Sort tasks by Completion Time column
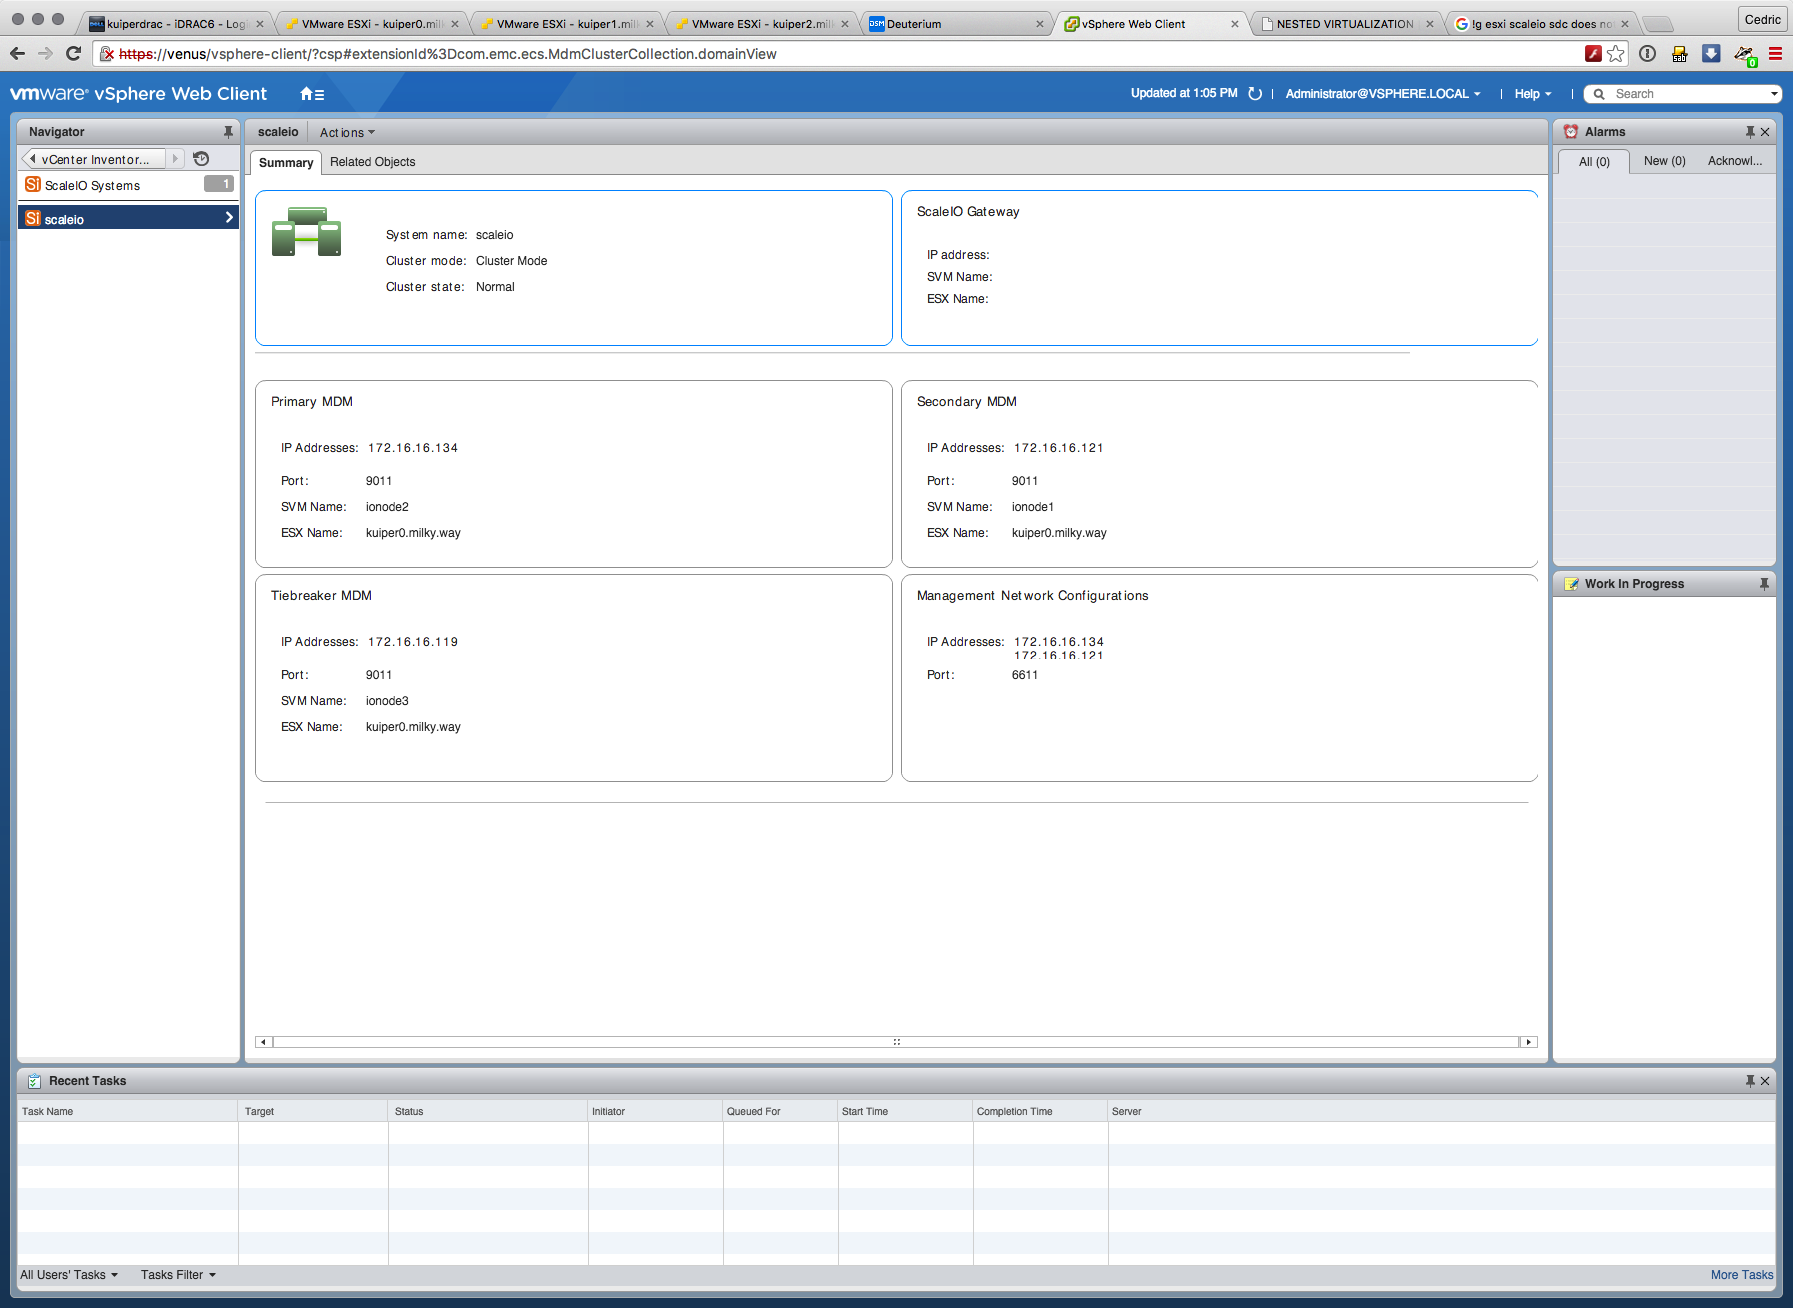Viewport: 1793px width, 1308px height. [x=1040, y=1111]
